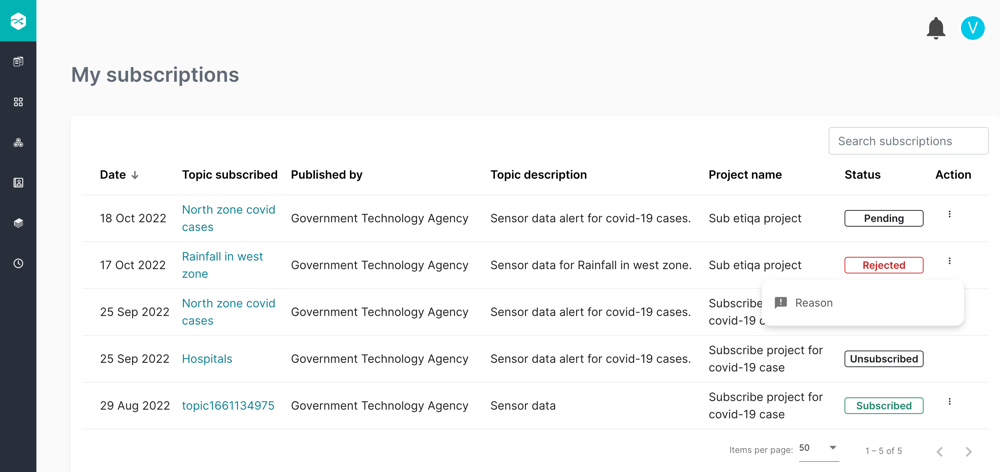The image size is (1000, 472).
Task: Select Reason from the action popup menu
Action: (x=813, y=303)
